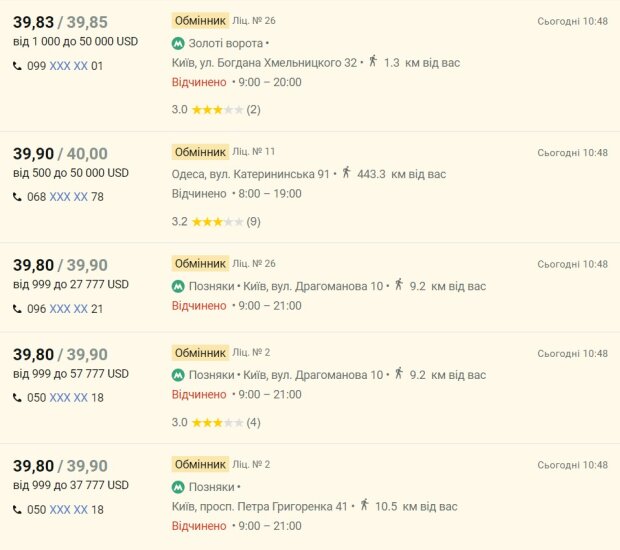Viewport: 620px width, 550px height.
Task: Click Обмінник badge in Золоті ворота listing
Action: pos(200,20)
